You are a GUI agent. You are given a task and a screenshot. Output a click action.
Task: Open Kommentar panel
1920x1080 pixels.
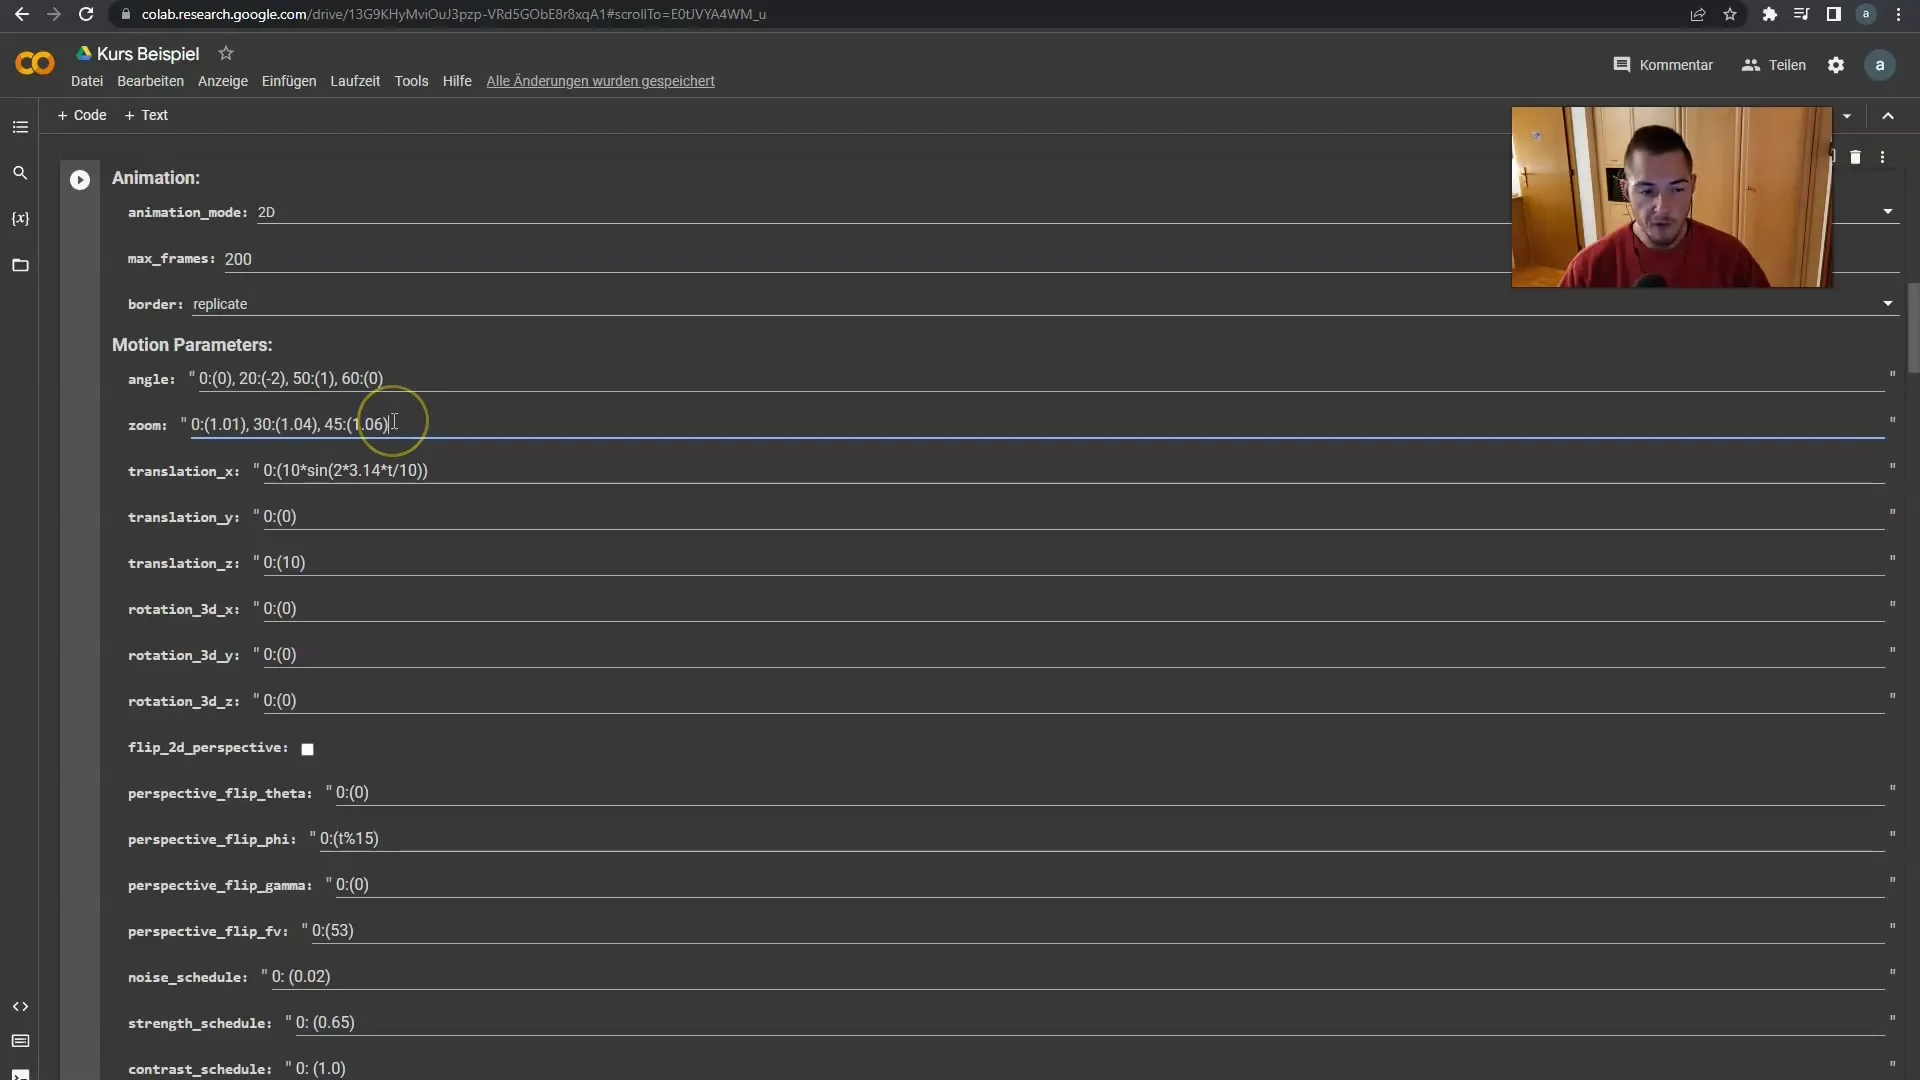1663,65
